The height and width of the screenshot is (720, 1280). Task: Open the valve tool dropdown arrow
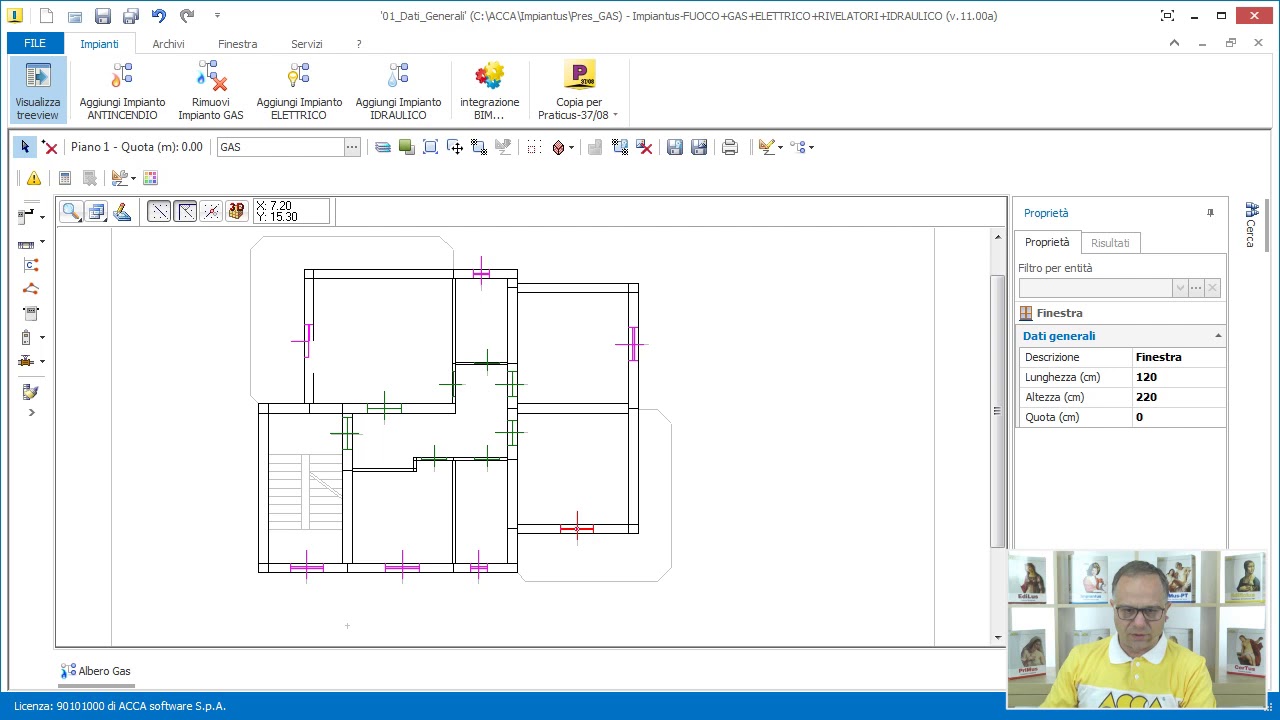coord(42,361)
